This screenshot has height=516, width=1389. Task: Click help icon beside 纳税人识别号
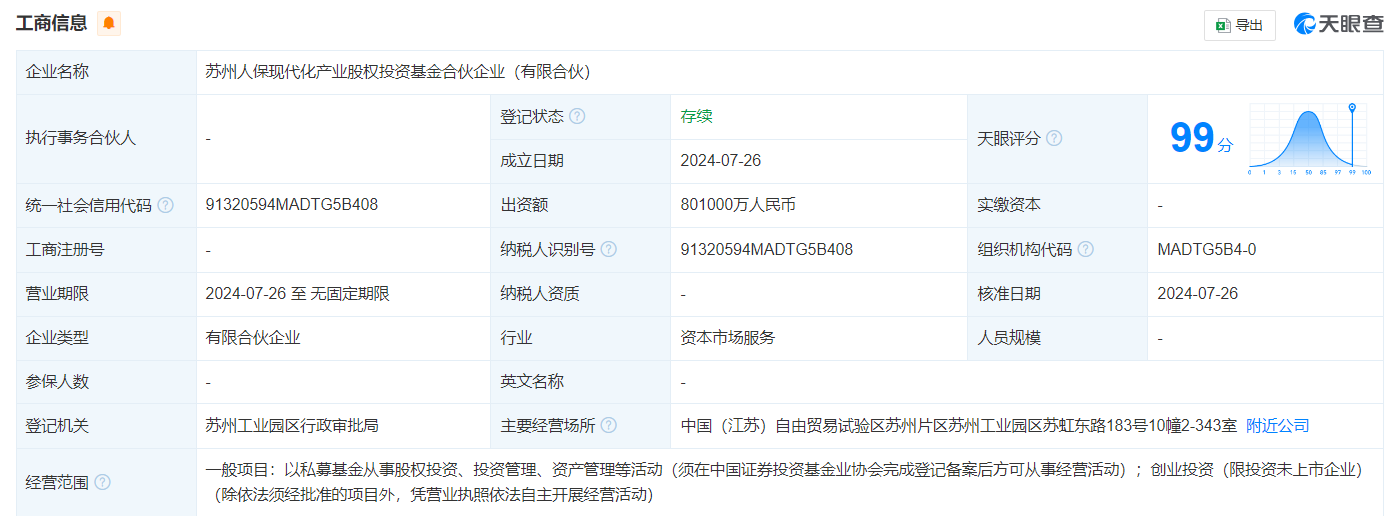point(608,249)
